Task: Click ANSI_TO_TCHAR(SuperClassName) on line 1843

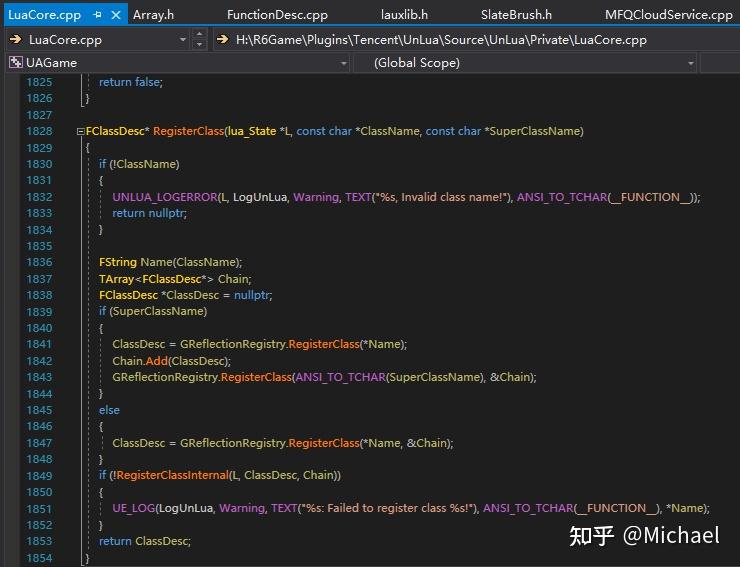Action: [389, 377]
